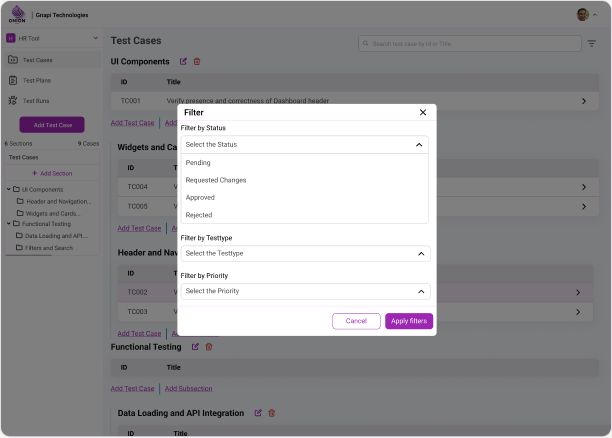Collapse the UI Components tree node
This screenshot has height=438, width=612.
coord(9,189)
